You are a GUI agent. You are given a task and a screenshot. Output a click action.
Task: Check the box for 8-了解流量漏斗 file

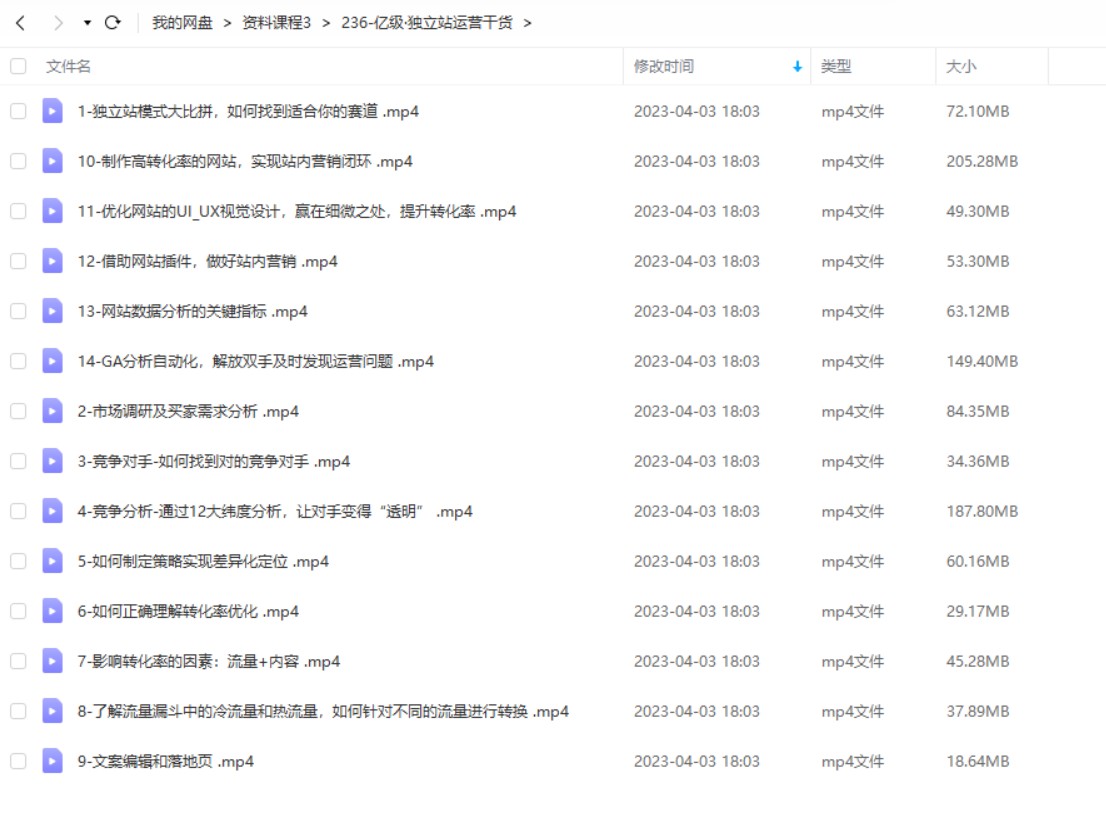pos(18,712)
